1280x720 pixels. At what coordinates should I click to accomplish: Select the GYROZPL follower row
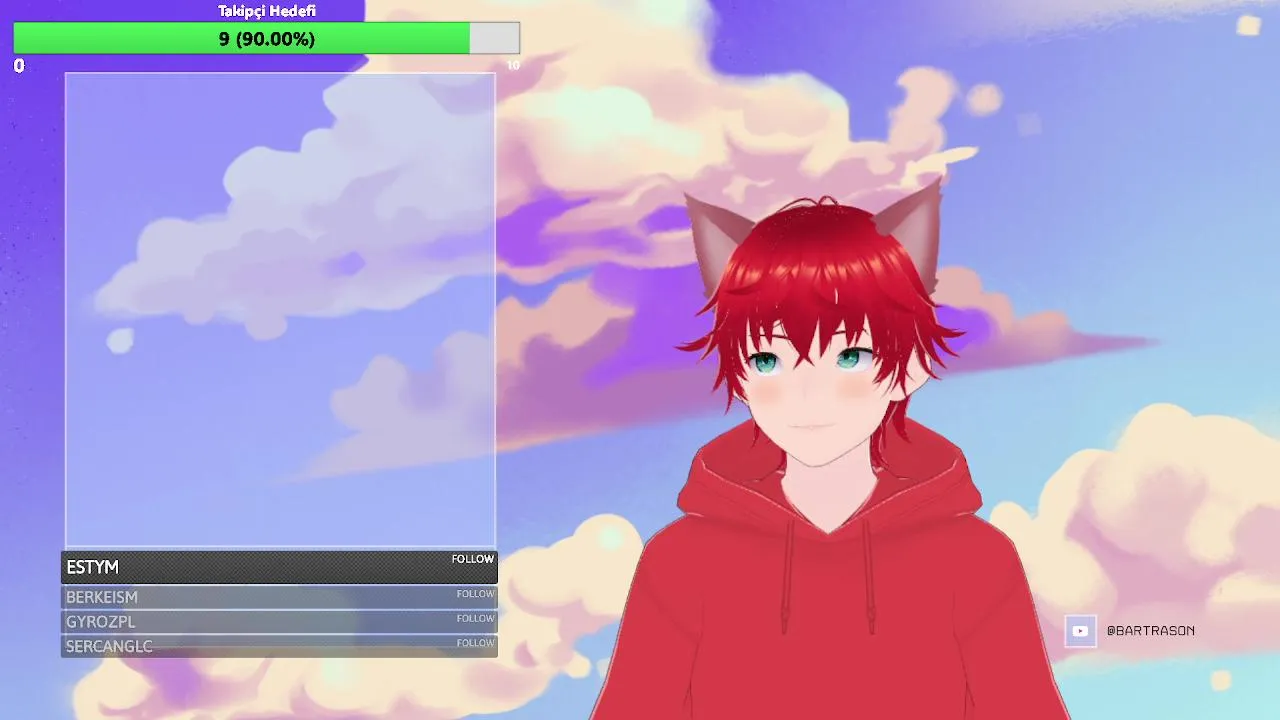(x=279, y=622)
